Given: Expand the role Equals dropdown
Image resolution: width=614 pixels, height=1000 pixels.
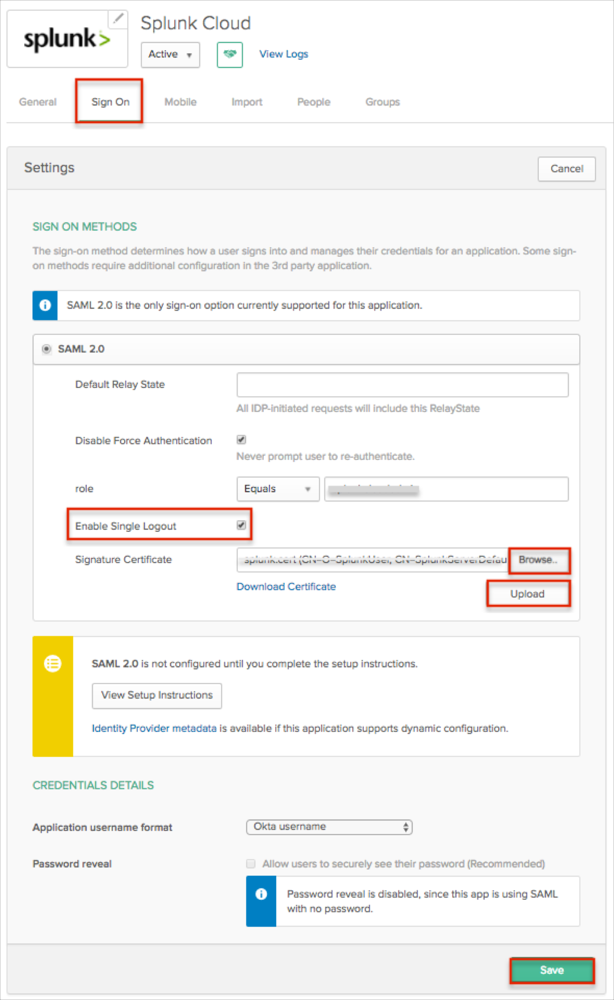Looking at the screenshot, I should tap(277, 489).
